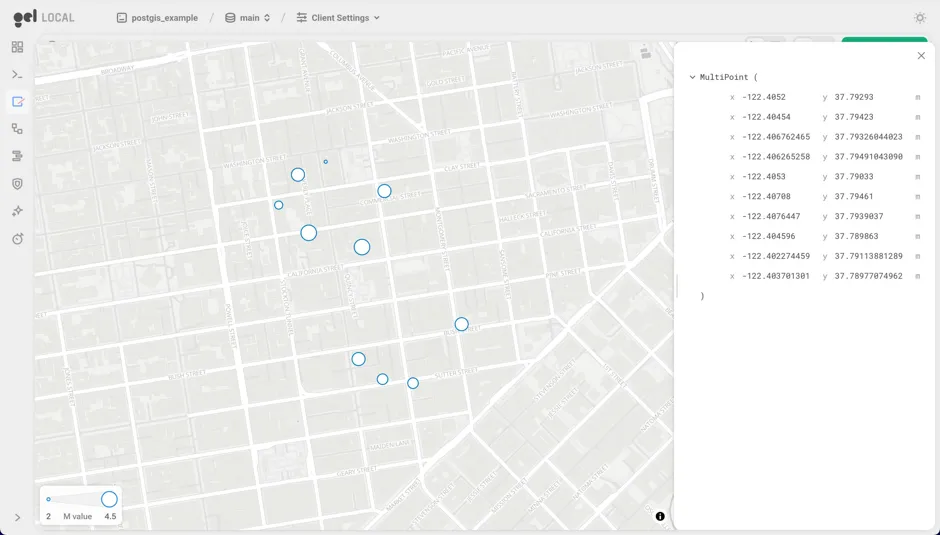
Task: Click the map point near Commercial Street
Action: click(384, 191)
